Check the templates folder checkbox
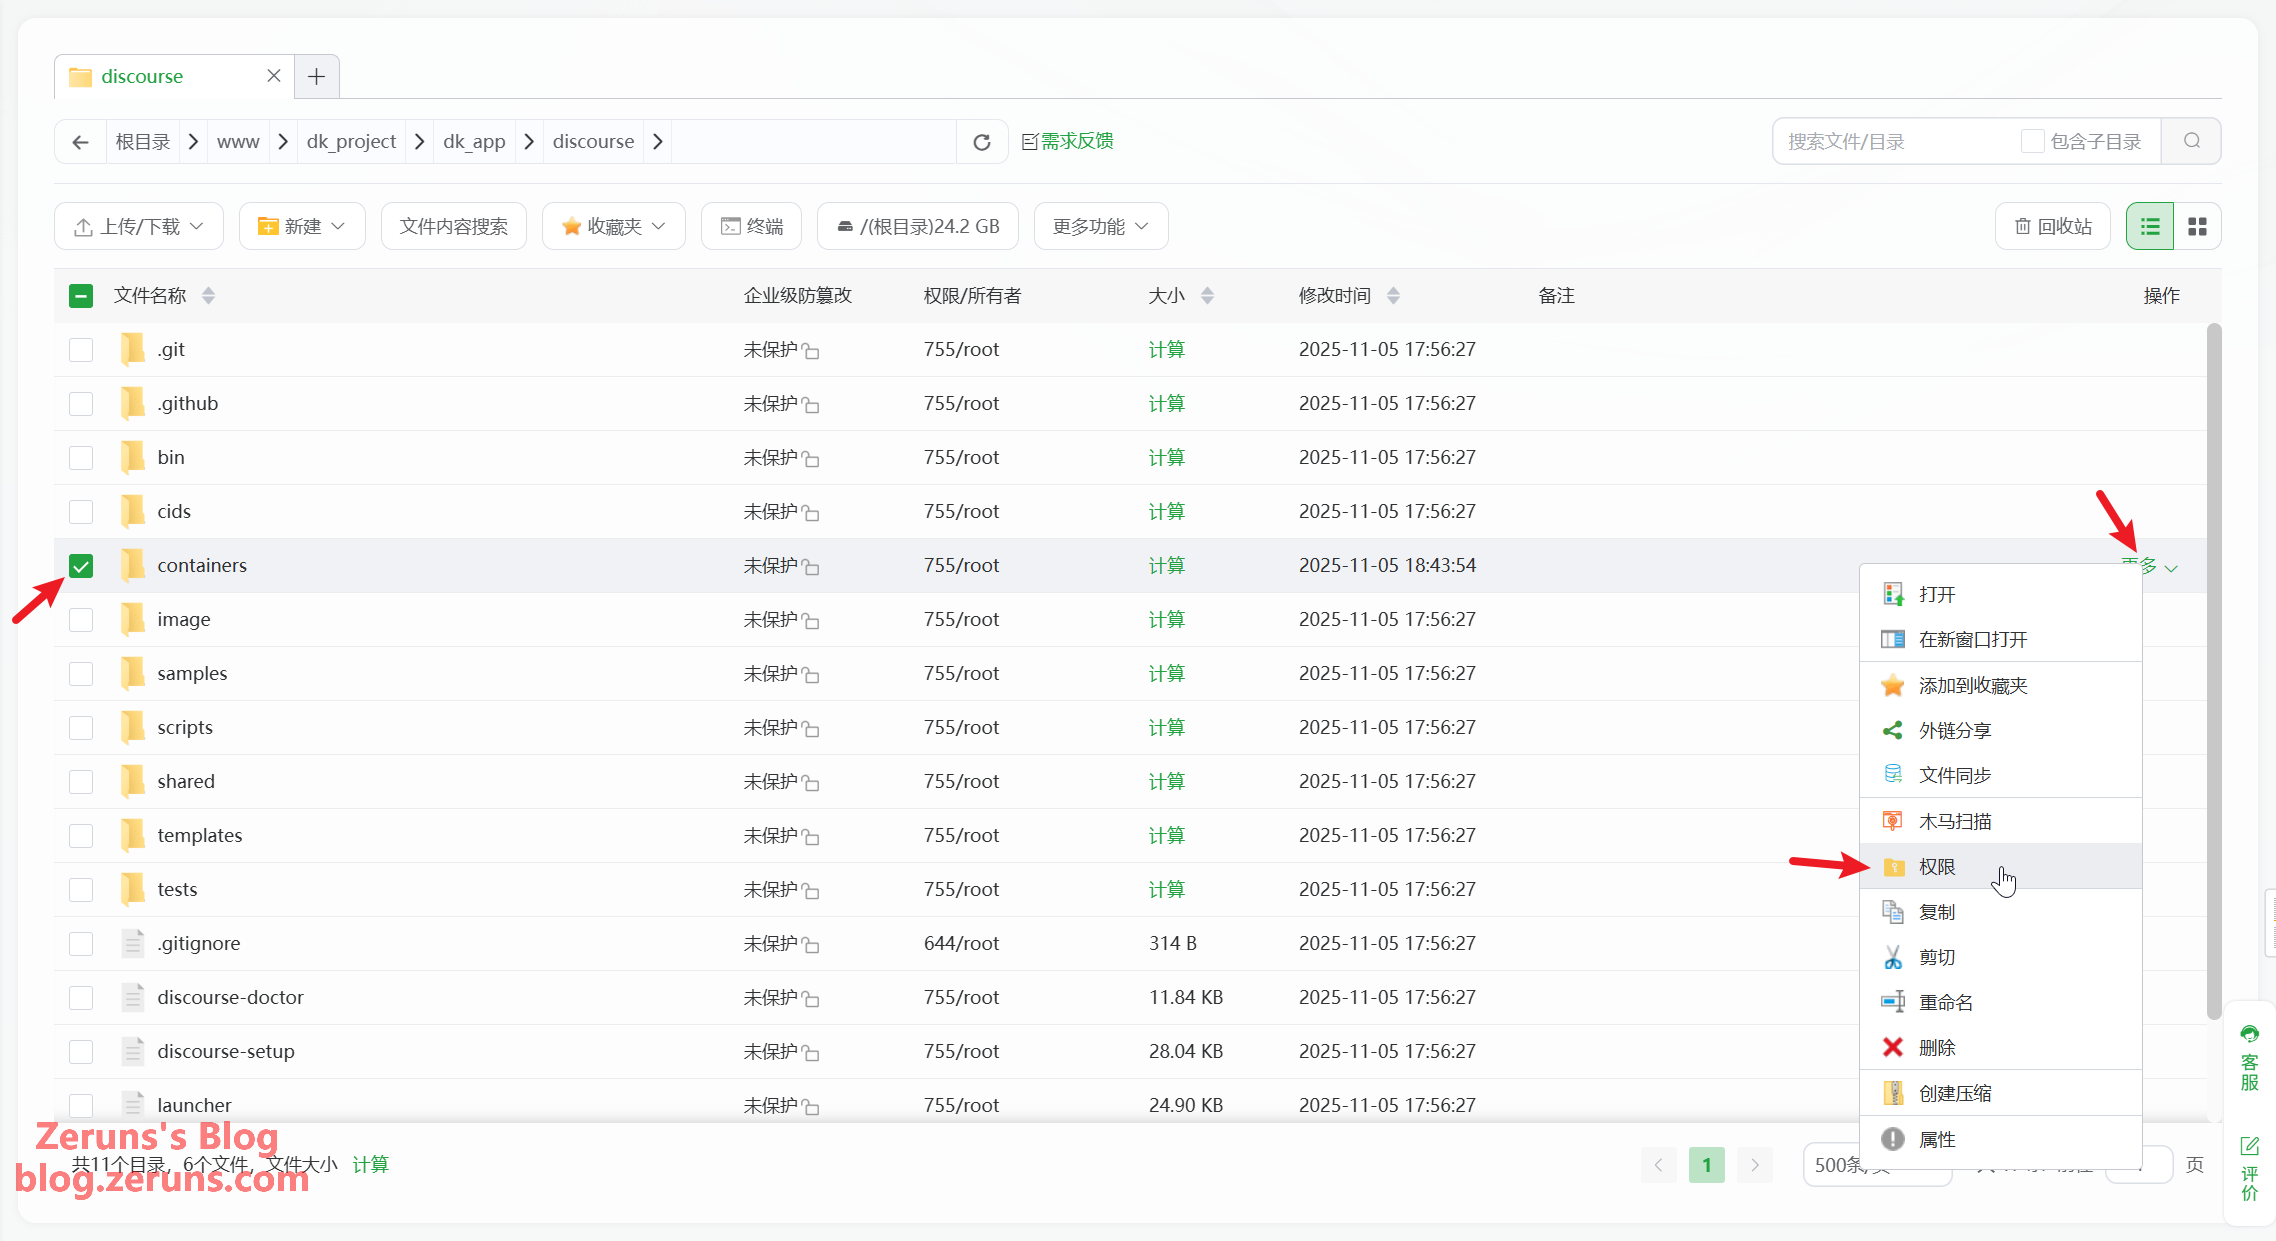 81,836
